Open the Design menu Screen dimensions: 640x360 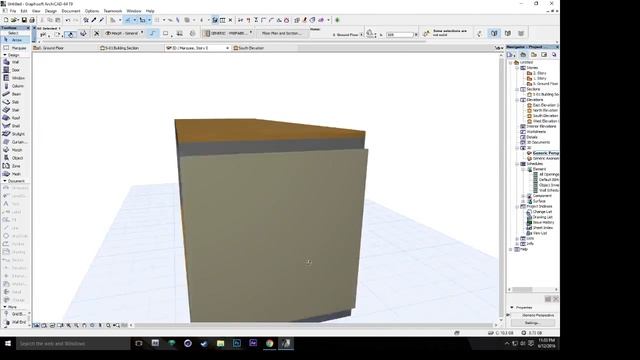(51, 11)
